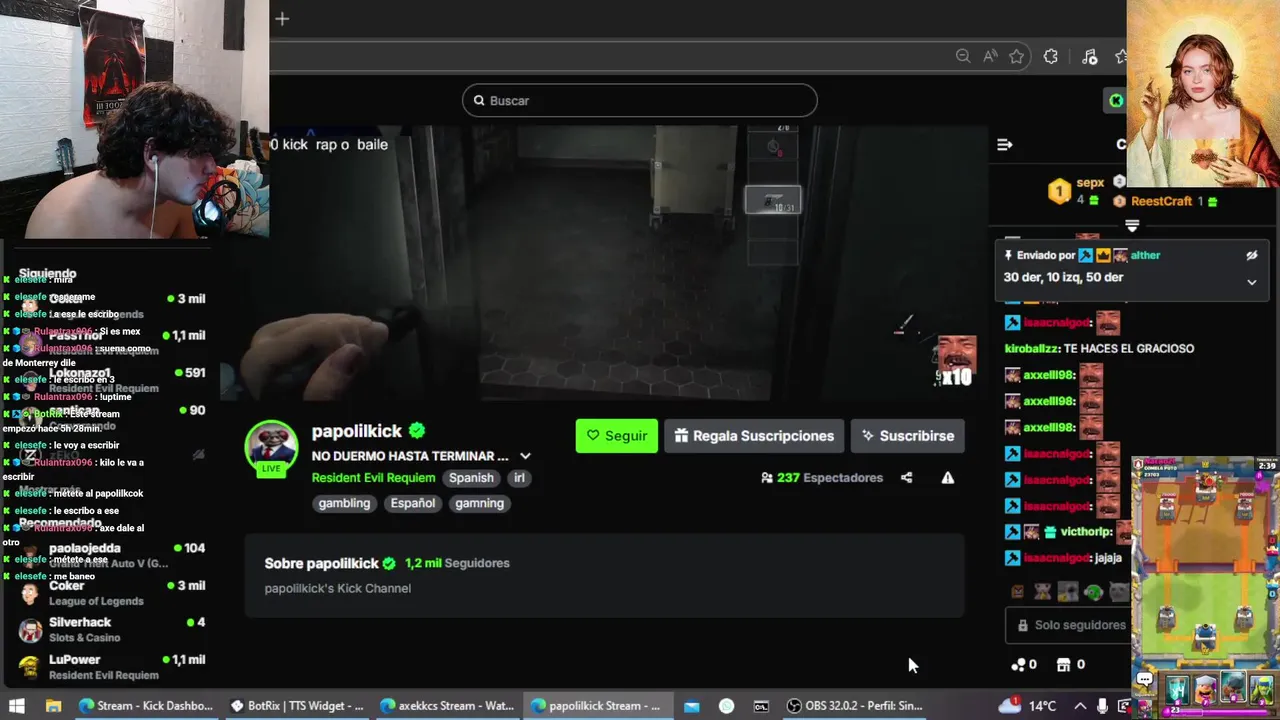The height and width of the screenshot is (720, 1280).
Task: Click Regala Suscripciones button
Action: [x=754, y=436]
